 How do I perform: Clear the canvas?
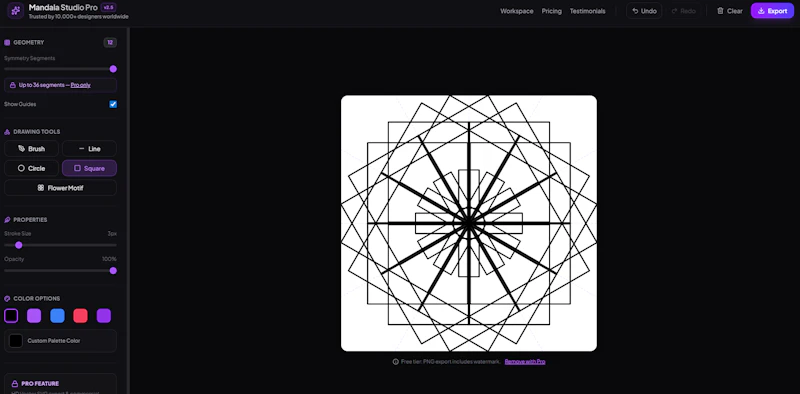click(x=730, y=11)
